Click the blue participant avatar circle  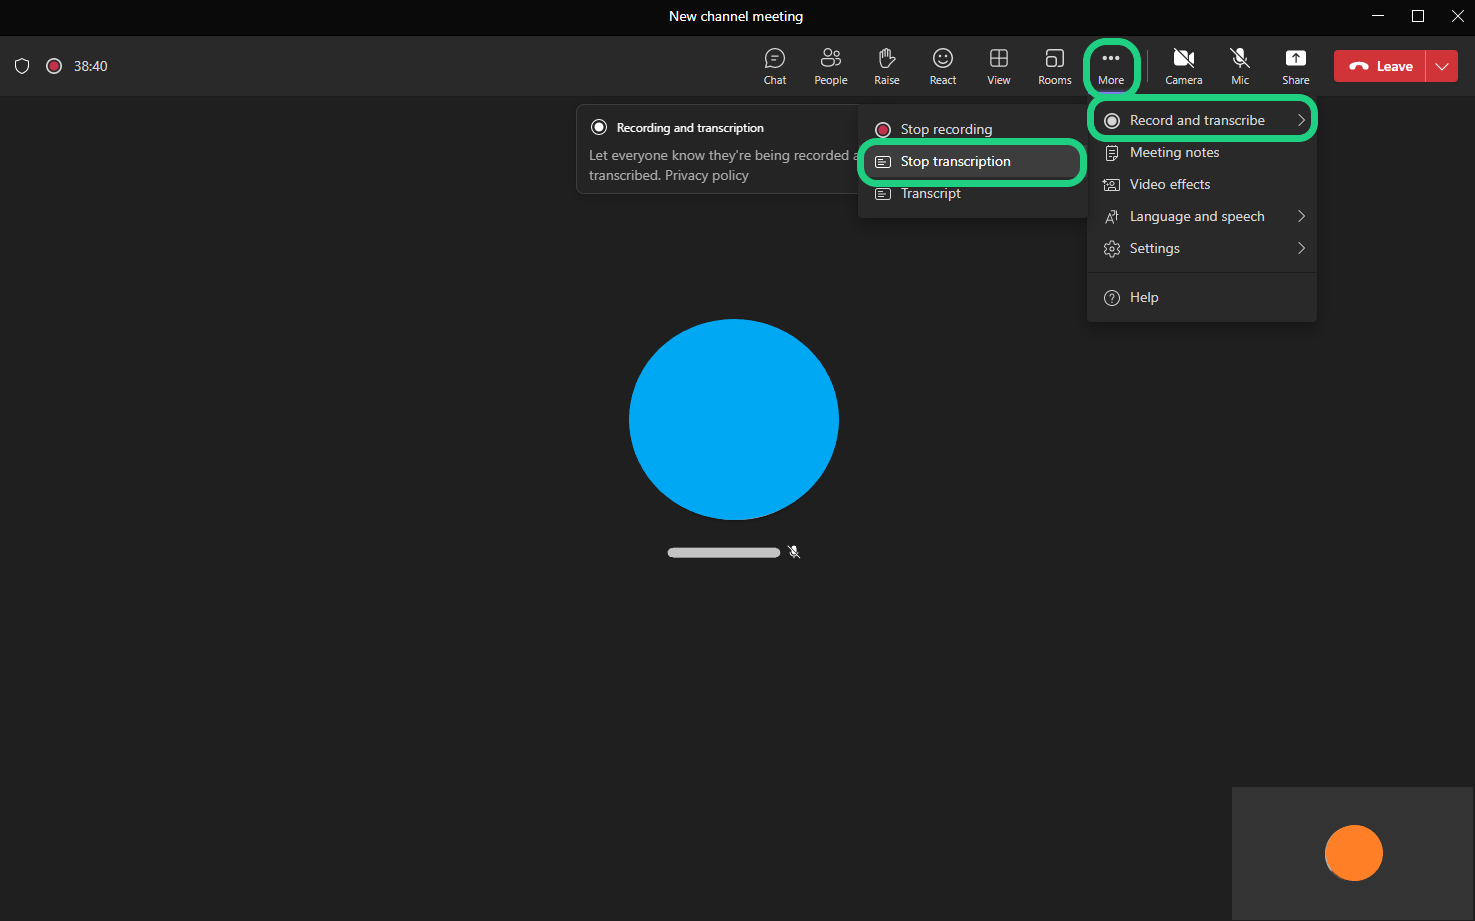733,419
